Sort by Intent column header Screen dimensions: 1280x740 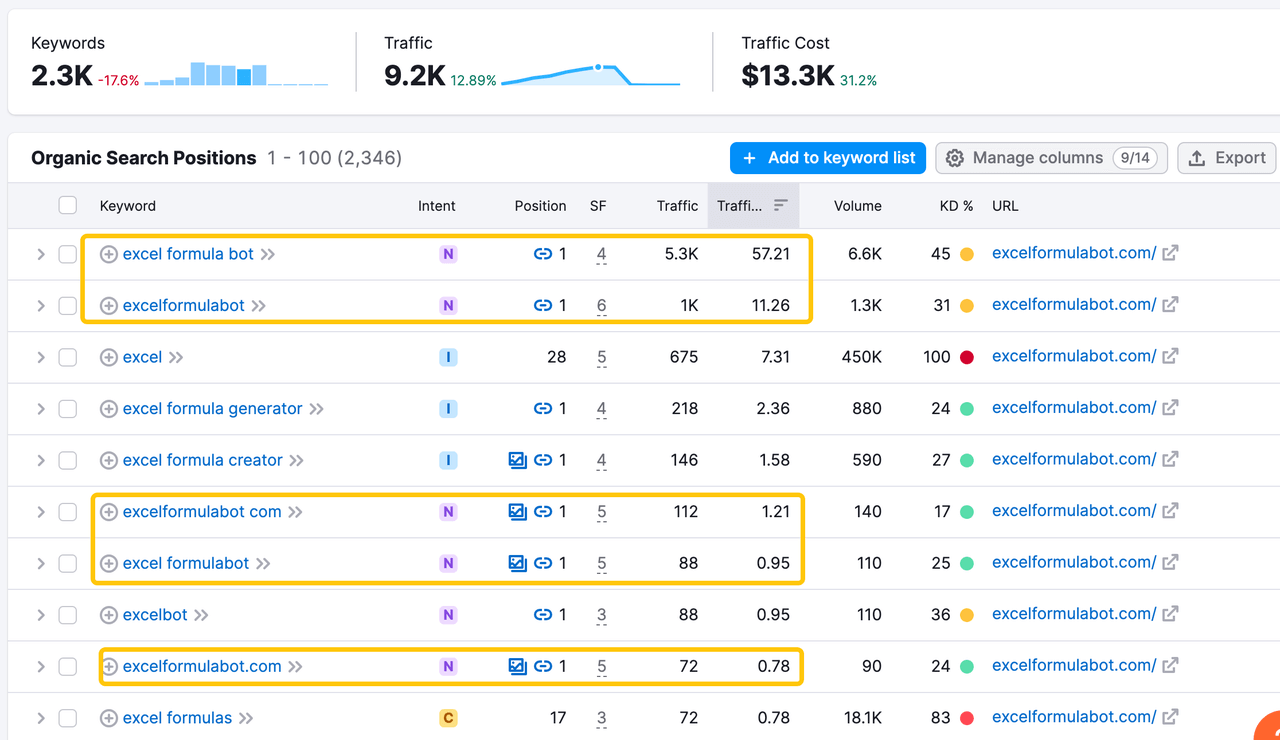437,206
